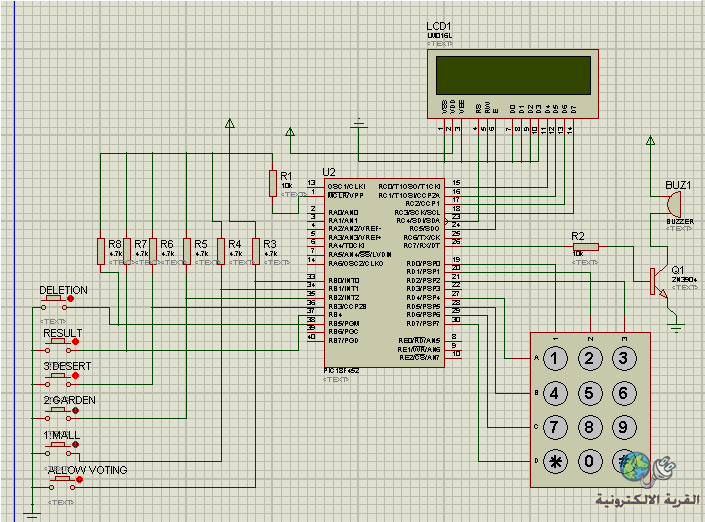Push keypad key 6
This screenshot has width=705, height=522.
624,393
